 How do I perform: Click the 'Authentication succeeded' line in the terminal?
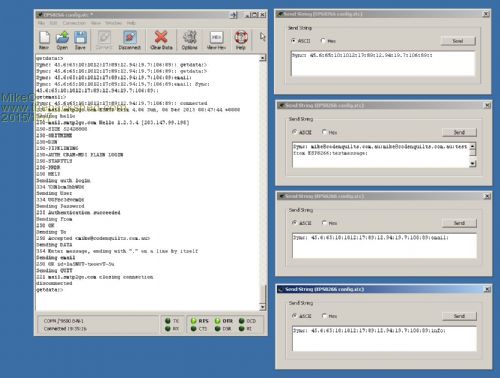pyautogui.click(x=78, y=213)
